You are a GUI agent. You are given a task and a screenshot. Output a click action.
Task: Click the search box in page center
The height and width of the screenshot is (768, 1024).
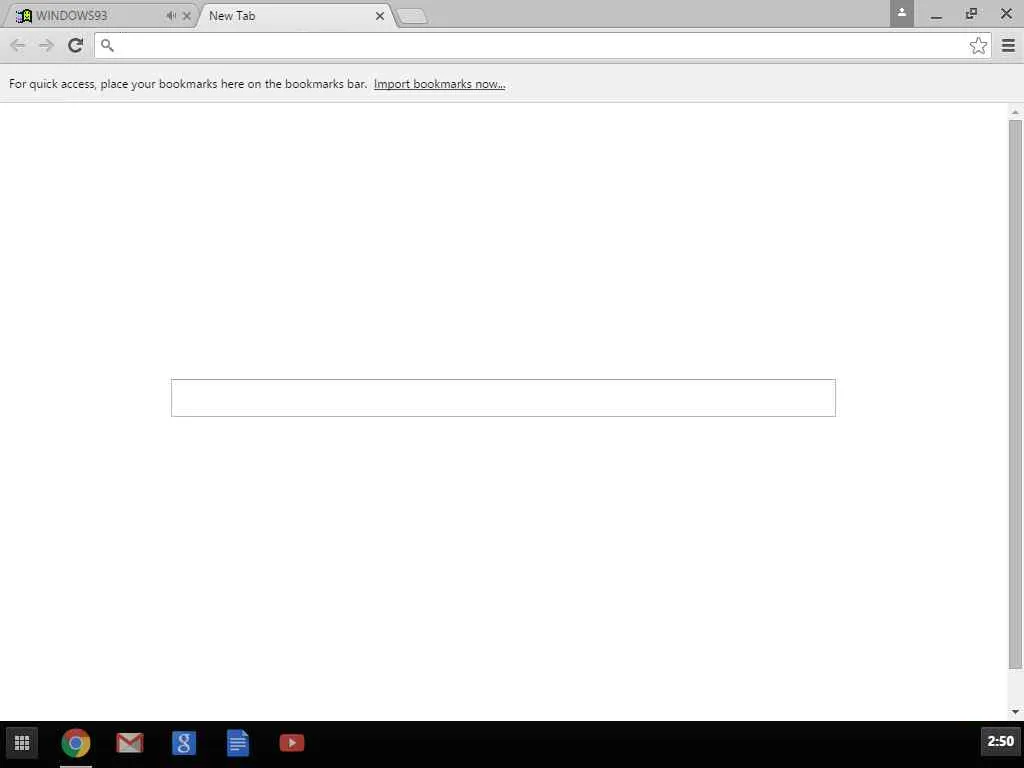coord(503,398)
